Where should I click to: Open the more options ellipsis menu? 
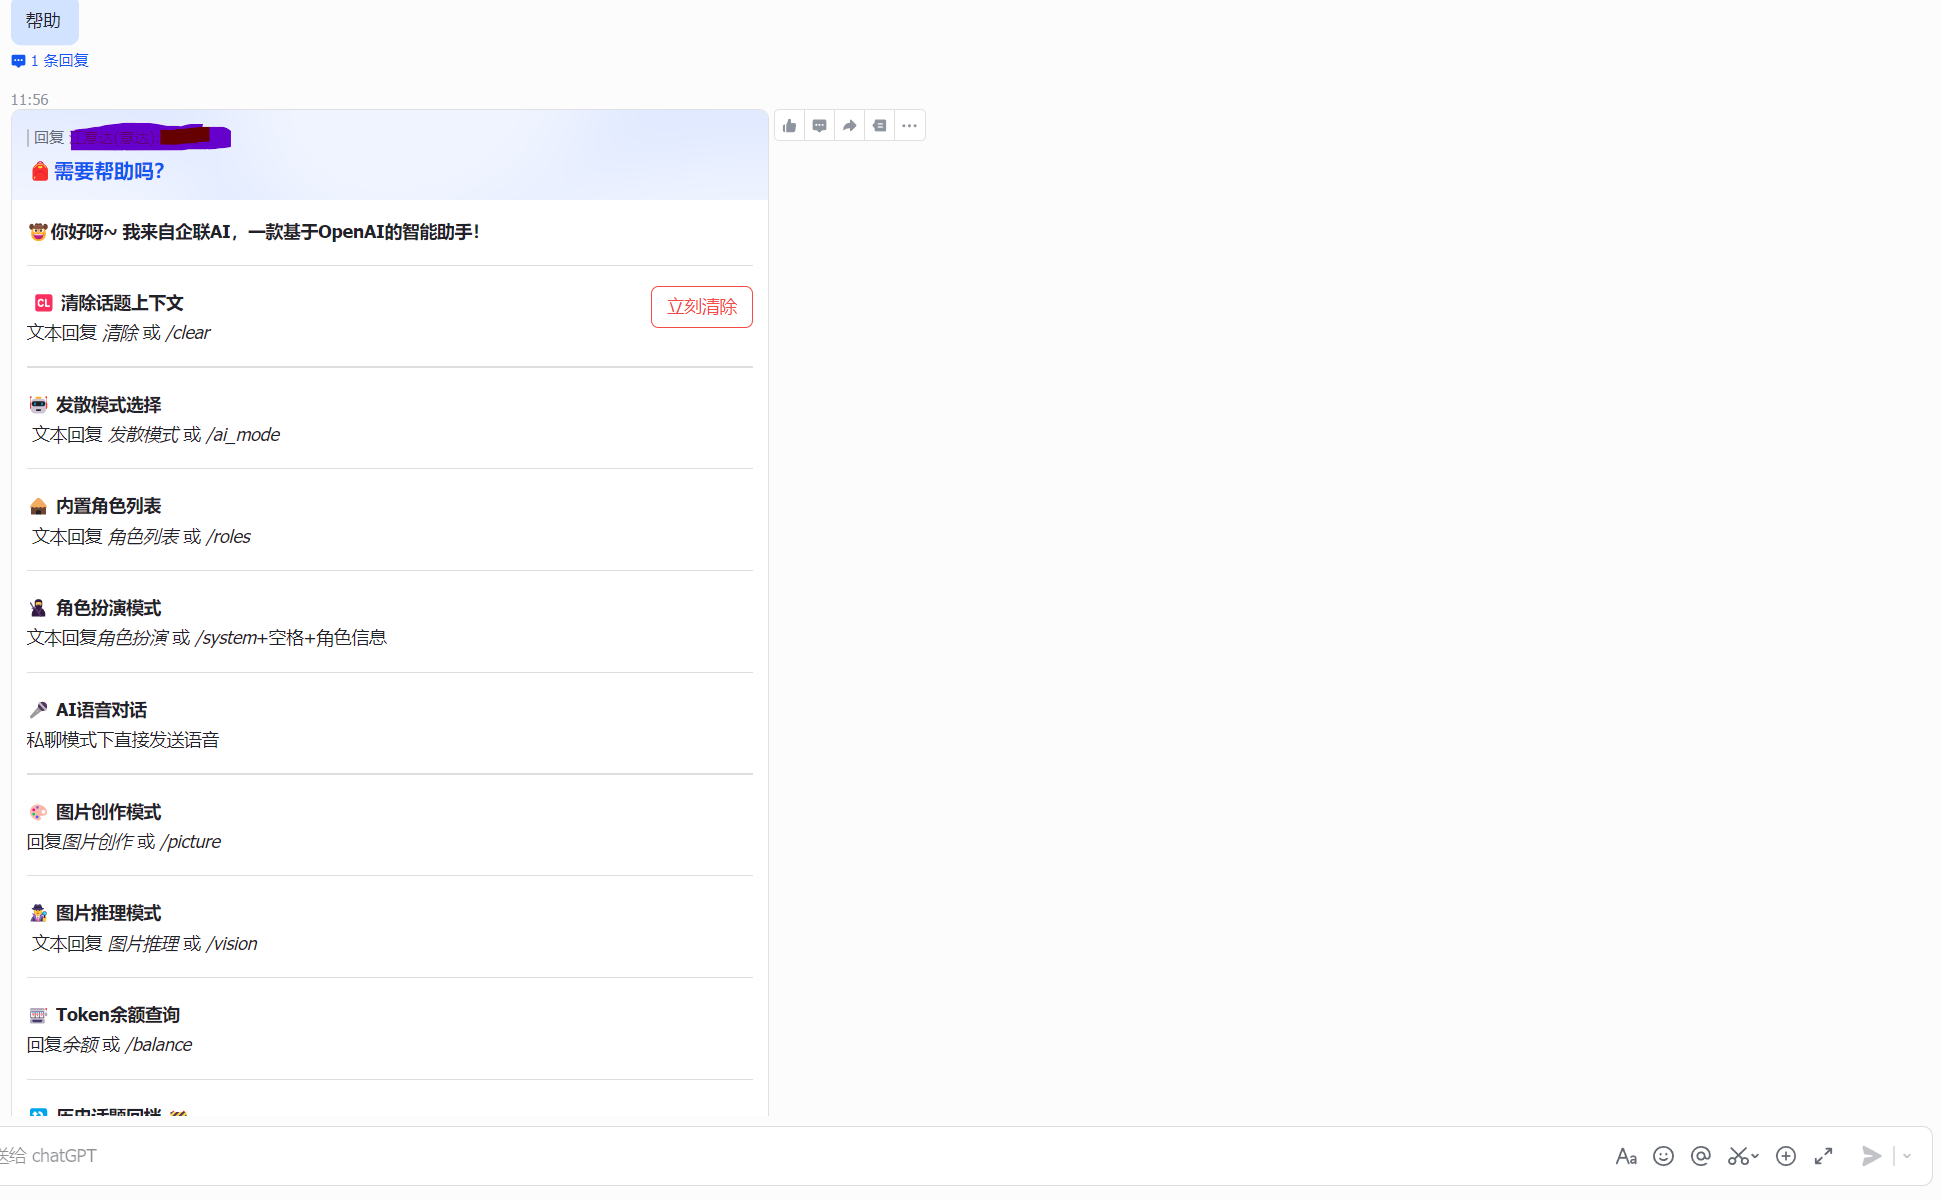click(910, 126)
